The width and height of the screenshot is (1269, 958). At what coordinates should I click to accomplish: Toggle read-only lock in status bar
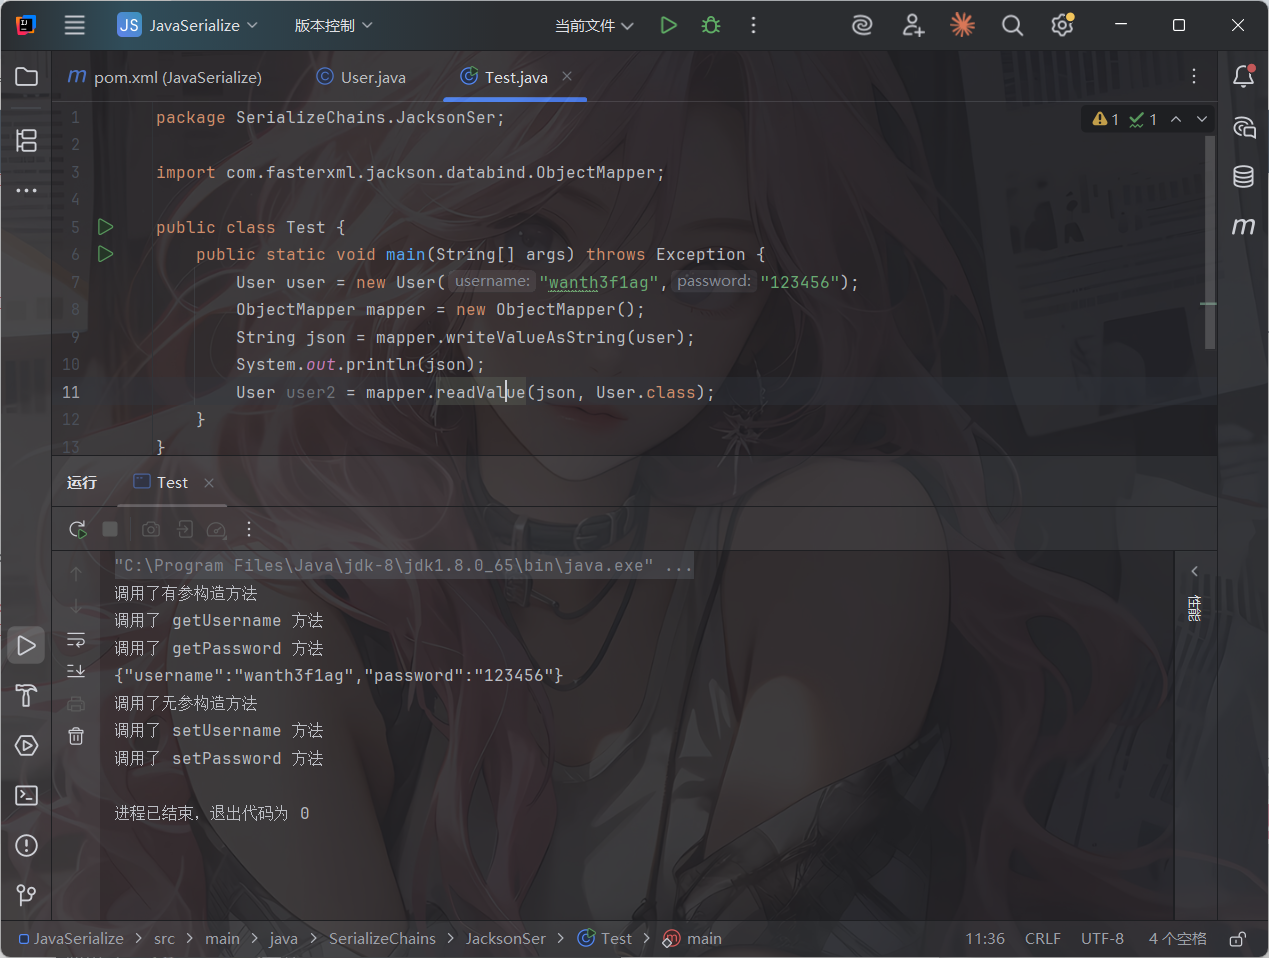[1237, 939]
